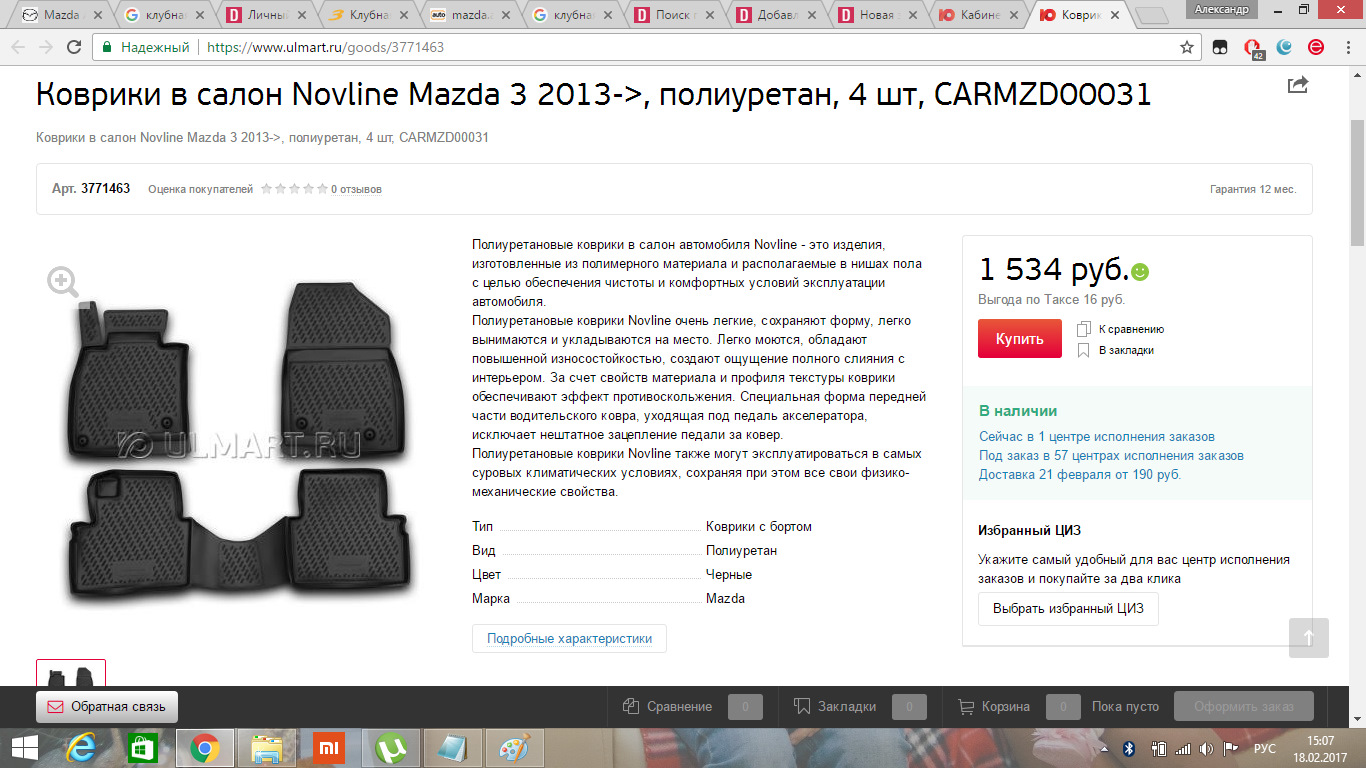Open the Paint palette icon in taskbar
1366x768 pixels.
point(514,748)
